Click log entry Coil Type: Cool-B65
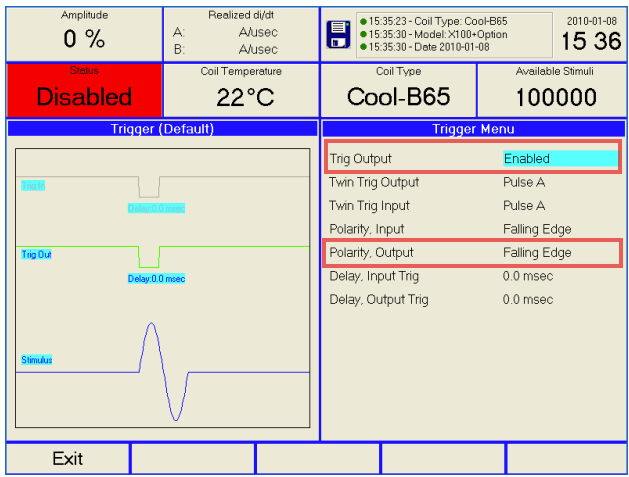This screenshot has width=629, height=477. click(434, 21)
